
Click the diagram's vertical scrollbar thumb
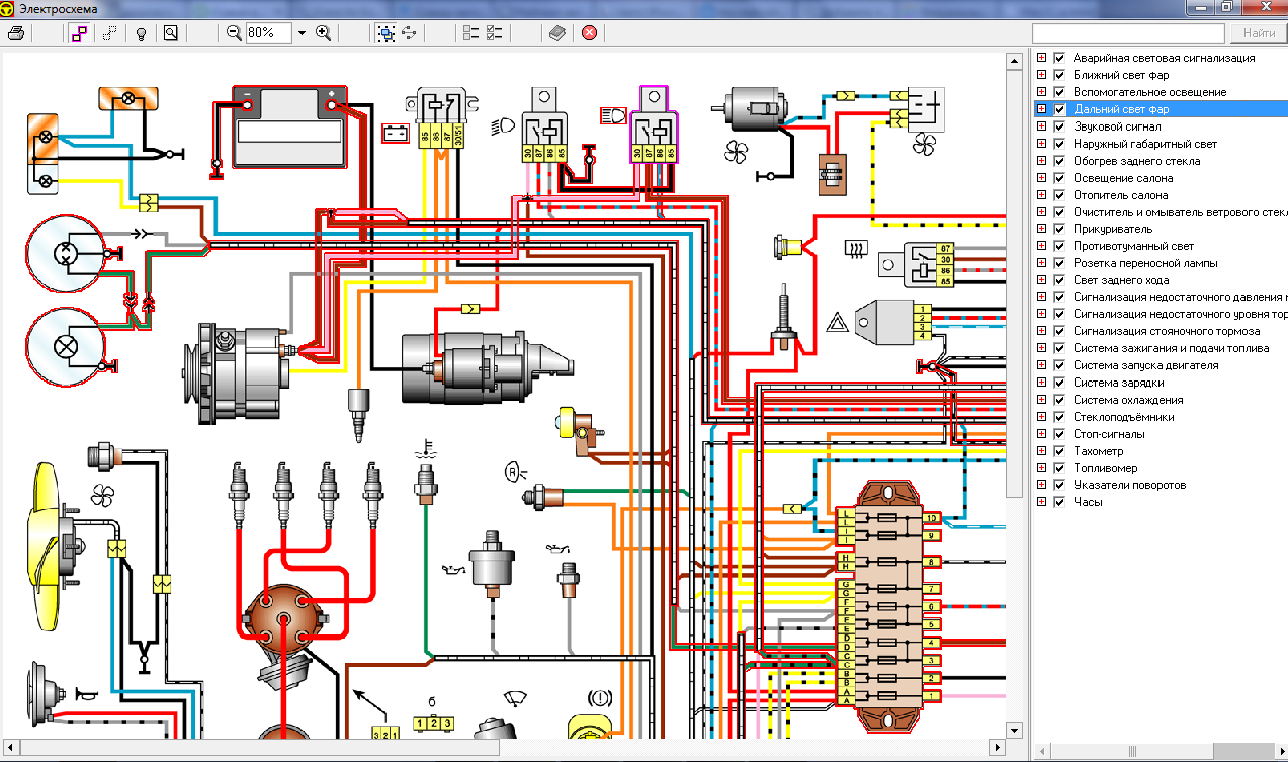pyautogui.click(x=1014, y=282)
